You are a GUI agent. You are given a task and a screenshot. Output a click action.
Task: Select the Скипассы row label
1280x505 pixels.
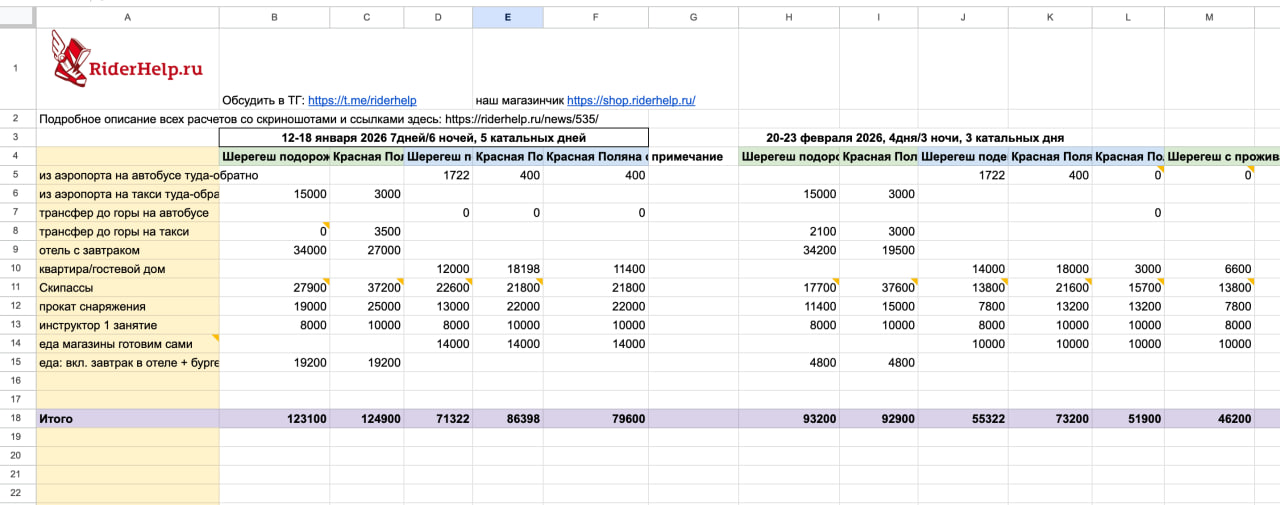127,288
